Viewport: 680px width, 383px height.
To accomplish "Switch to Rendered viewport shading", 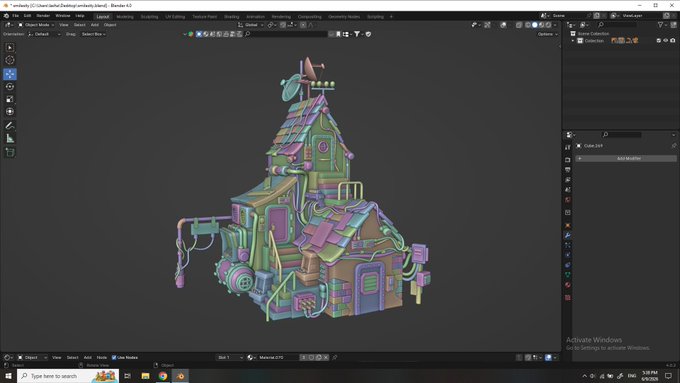I will tap(548, 25).
